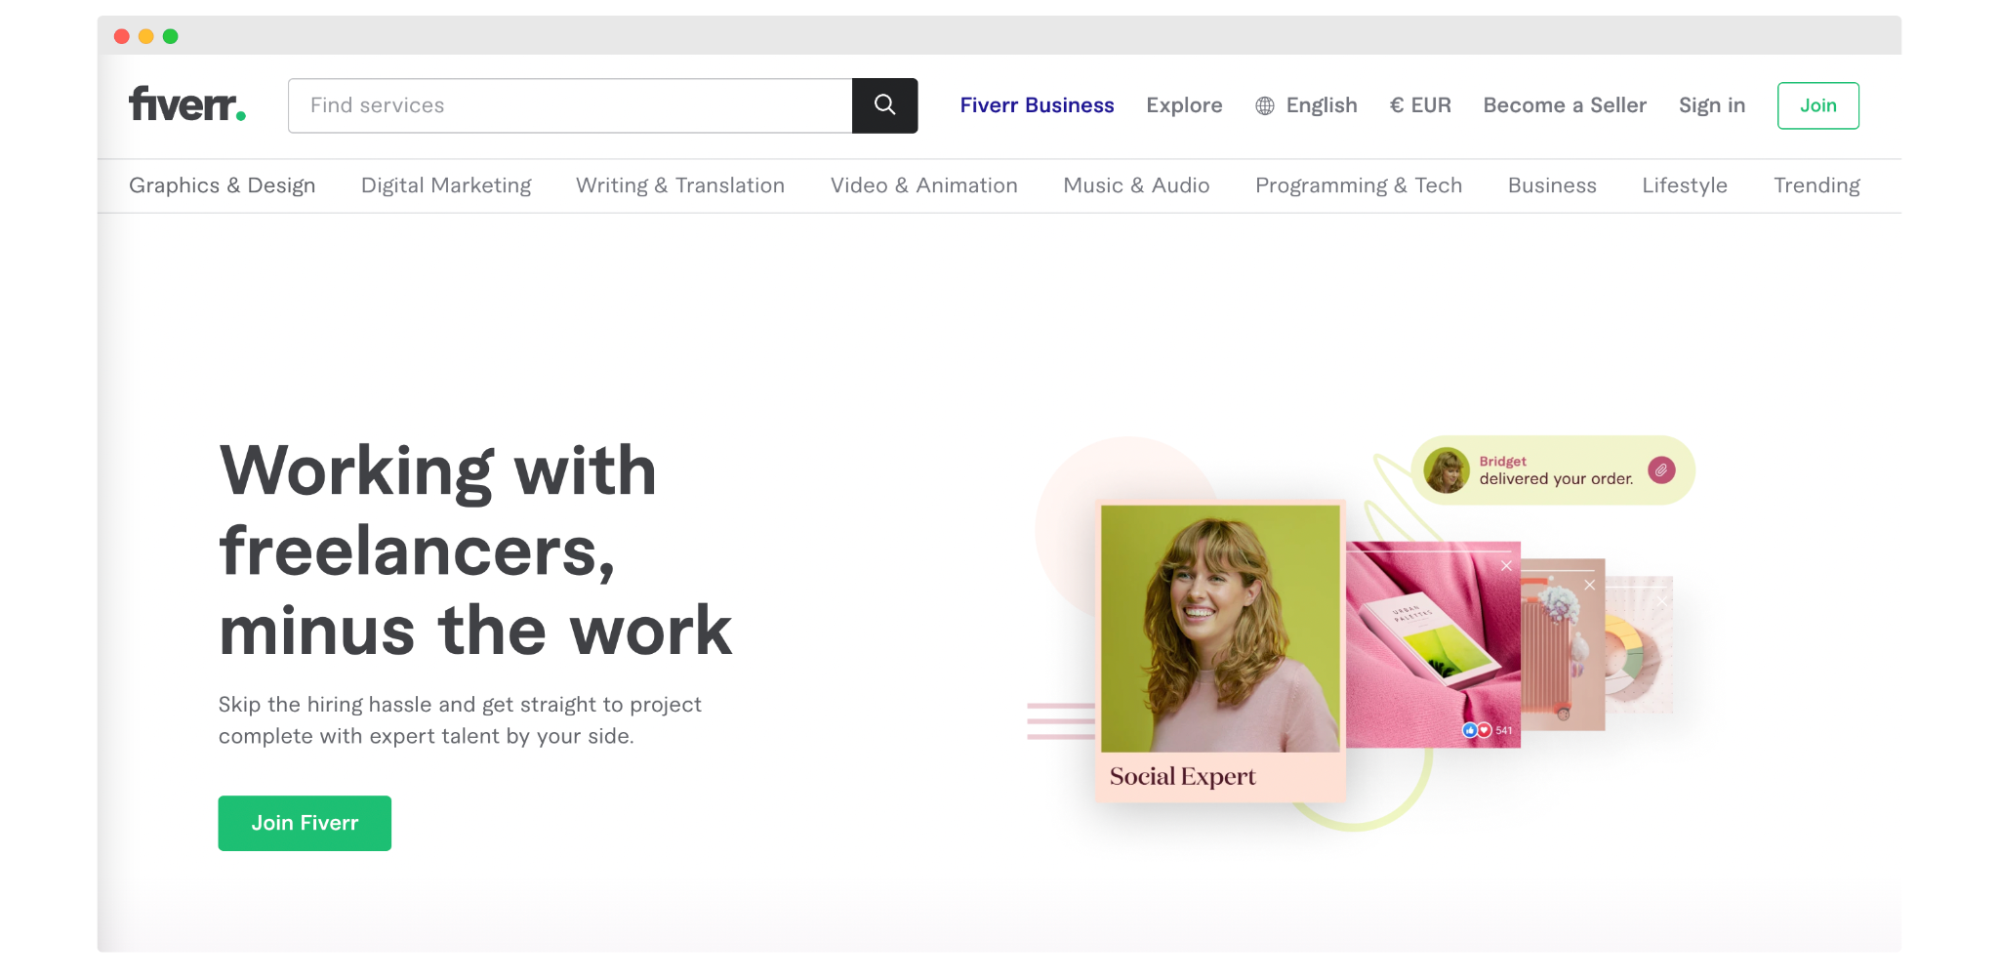Focus the Find services search field
Image resolution: width=1999 pixels, height=969 pixels.
[x=570, y=105]
